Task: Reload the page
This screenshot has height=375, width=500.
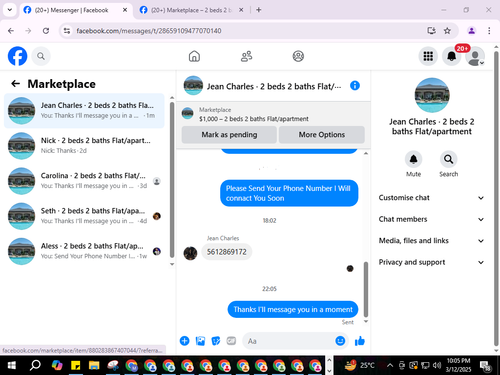Action: pos(46,31)
